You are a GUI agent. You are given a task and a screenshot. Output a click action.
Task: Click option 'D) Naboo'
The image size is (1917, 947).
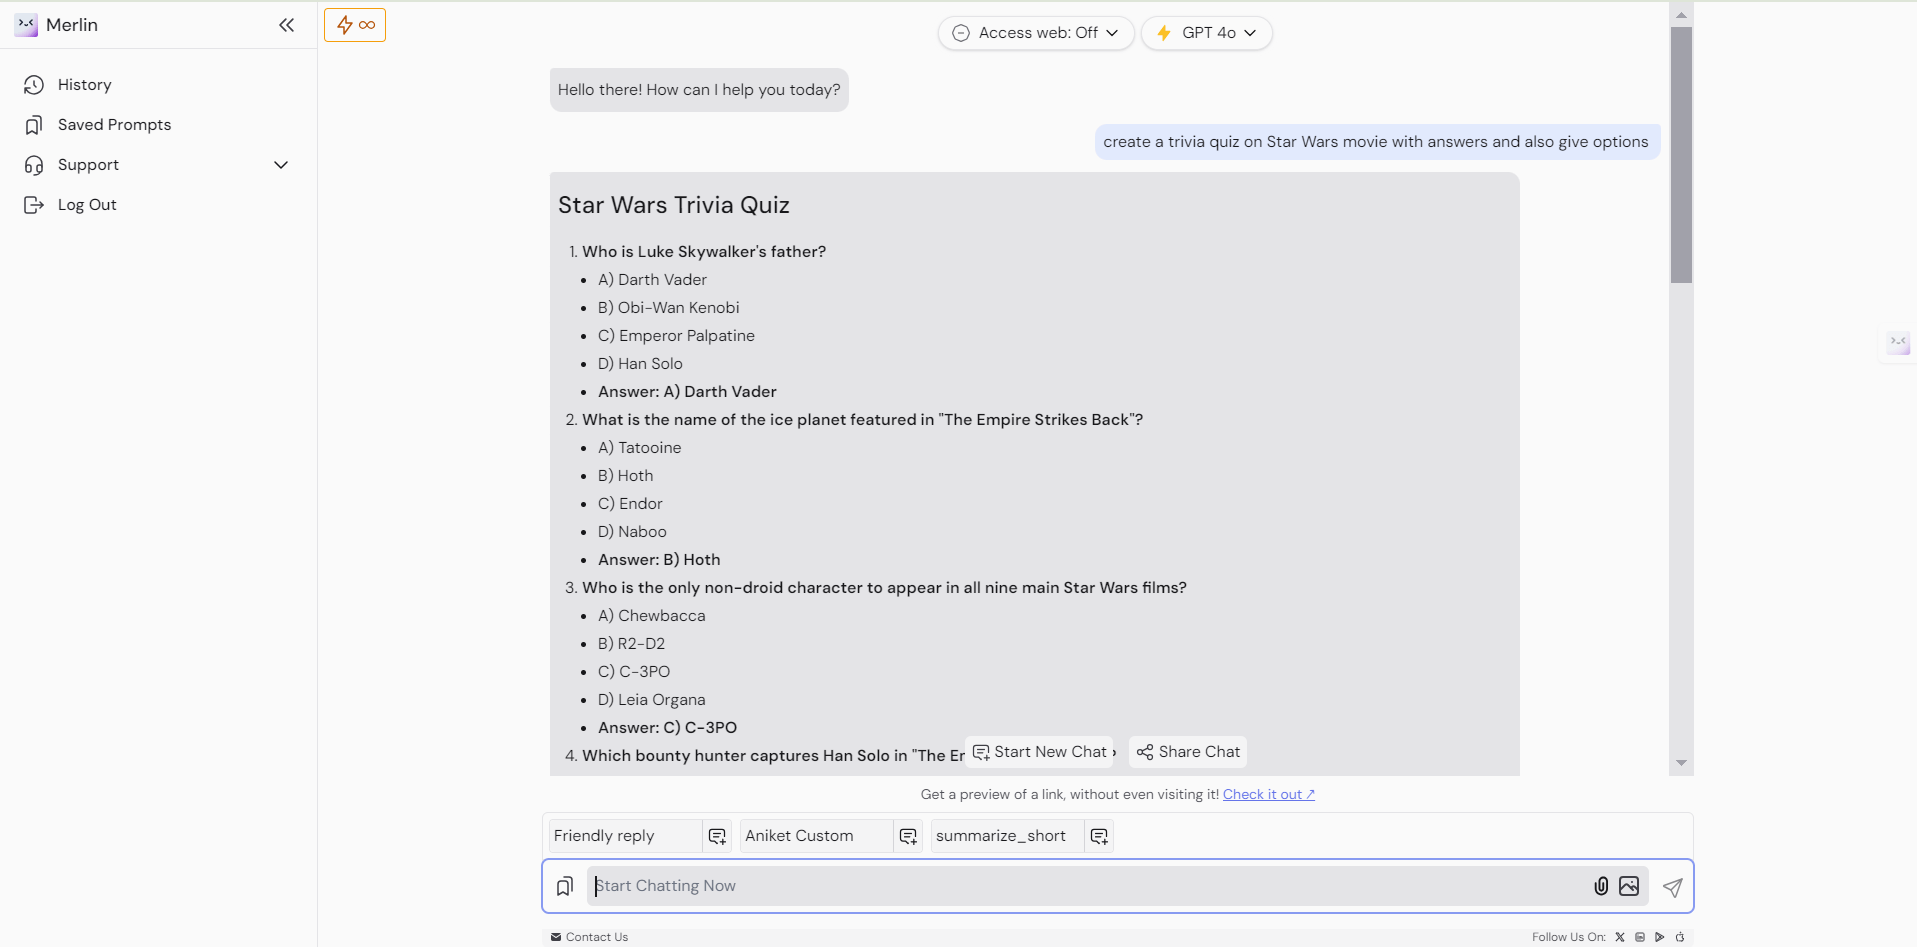pyautogui.click(x=632, y=532)
